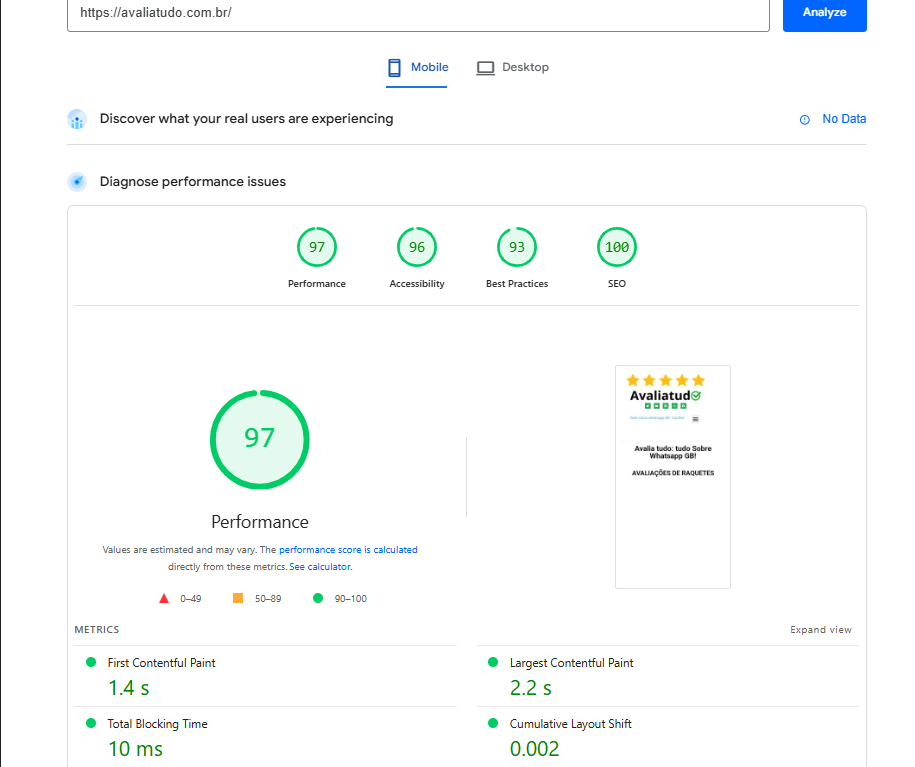Click the Analyze button
Viewport: 915px width, 767px height.
pos(824,13)
